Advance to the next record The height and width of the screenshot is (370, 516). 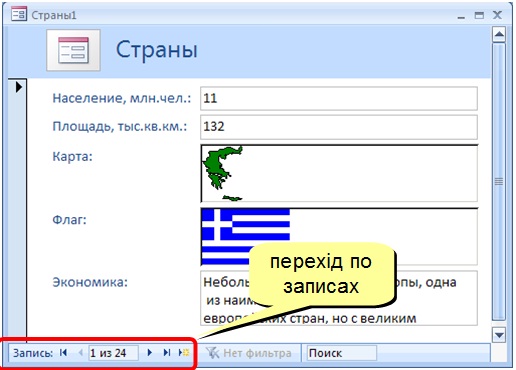click(x=150, y=353)
